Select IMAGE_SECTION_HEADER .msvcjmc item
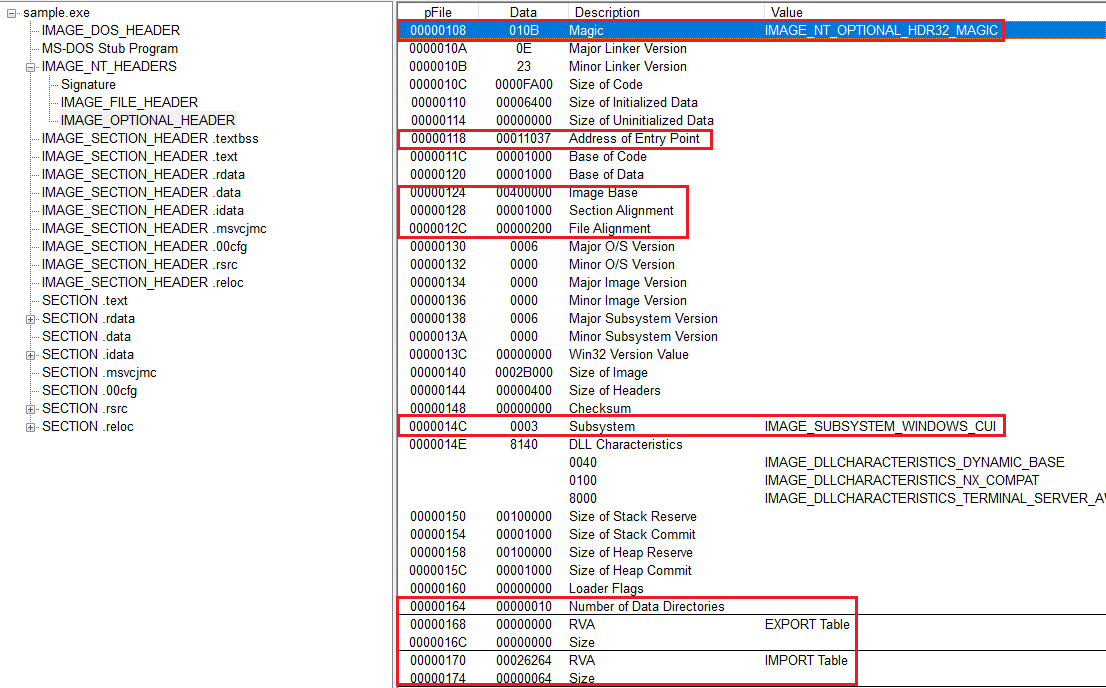The image size is (1106, 688). coord(153,229)
